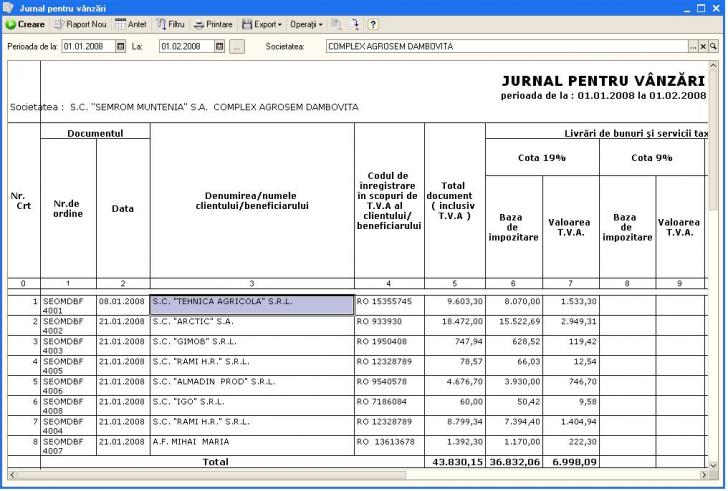Click VAT code RO 1950408

(389, 345)
